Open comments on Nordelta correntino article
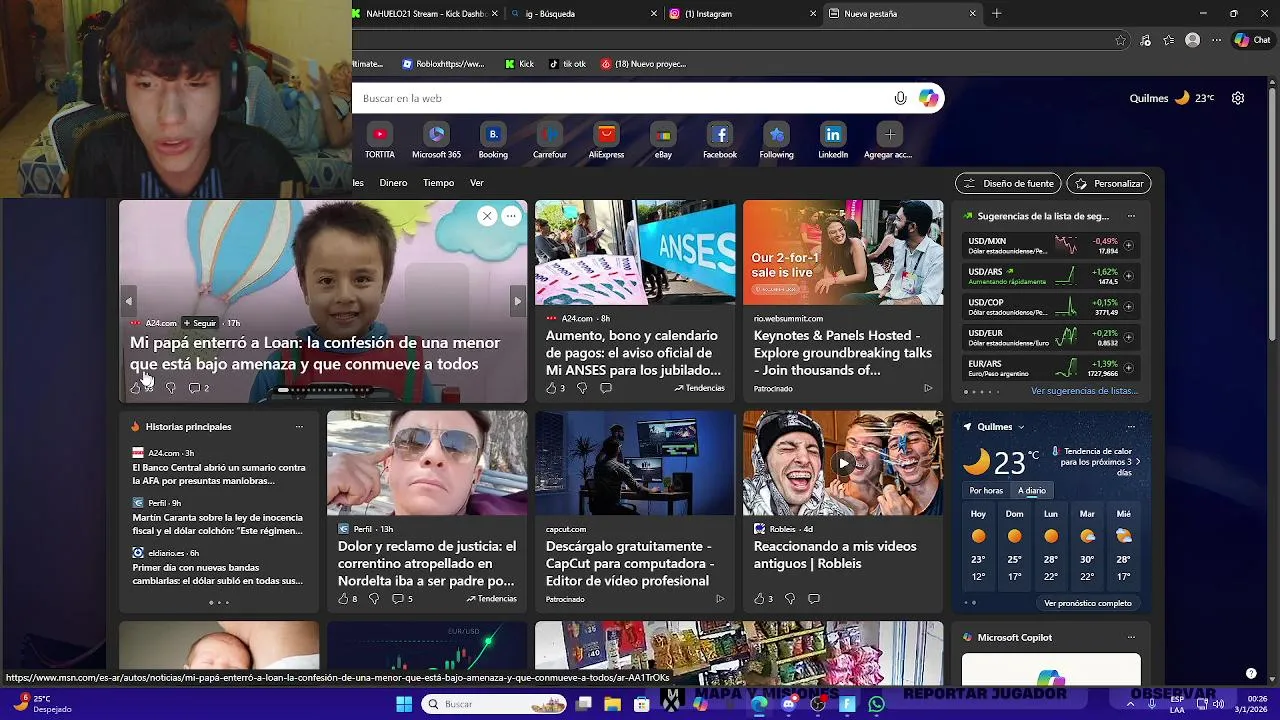Screen dimensions: 1280x720 [x=402, y=599]
